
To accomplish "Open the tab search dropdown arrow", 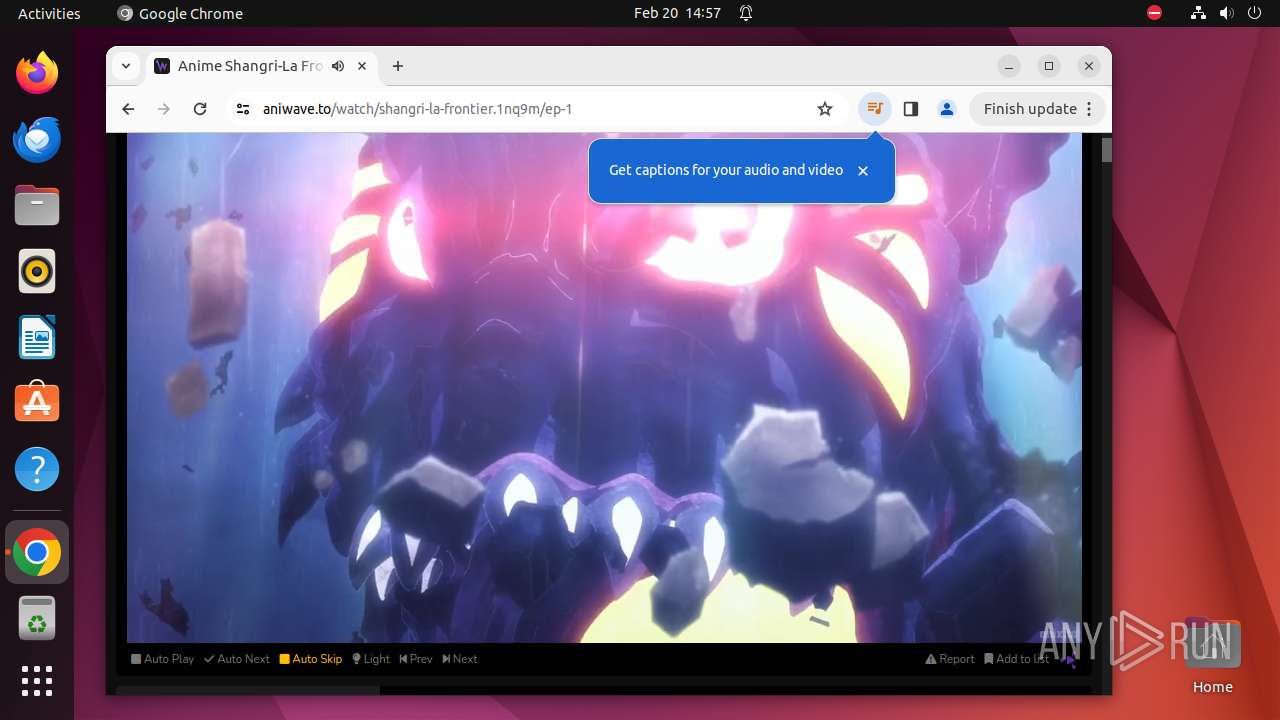I will click(126, 66).
